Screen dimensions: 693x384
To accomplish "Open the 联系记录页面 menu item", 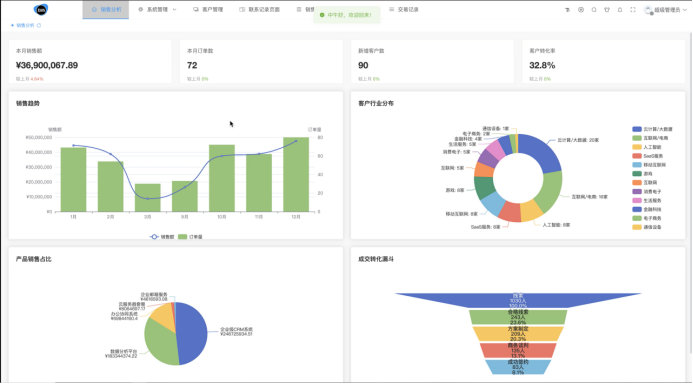I will pos(259,9).
